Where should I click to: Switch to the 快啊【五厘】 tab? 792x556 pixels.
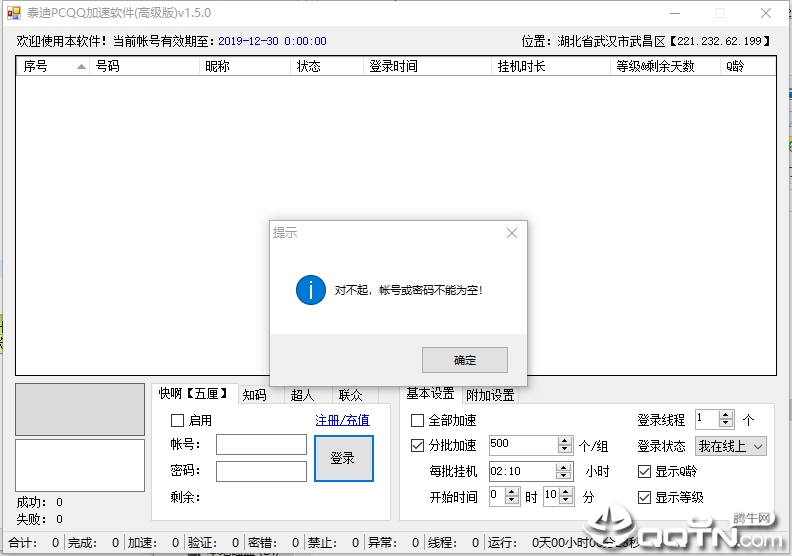pos(194,393)
